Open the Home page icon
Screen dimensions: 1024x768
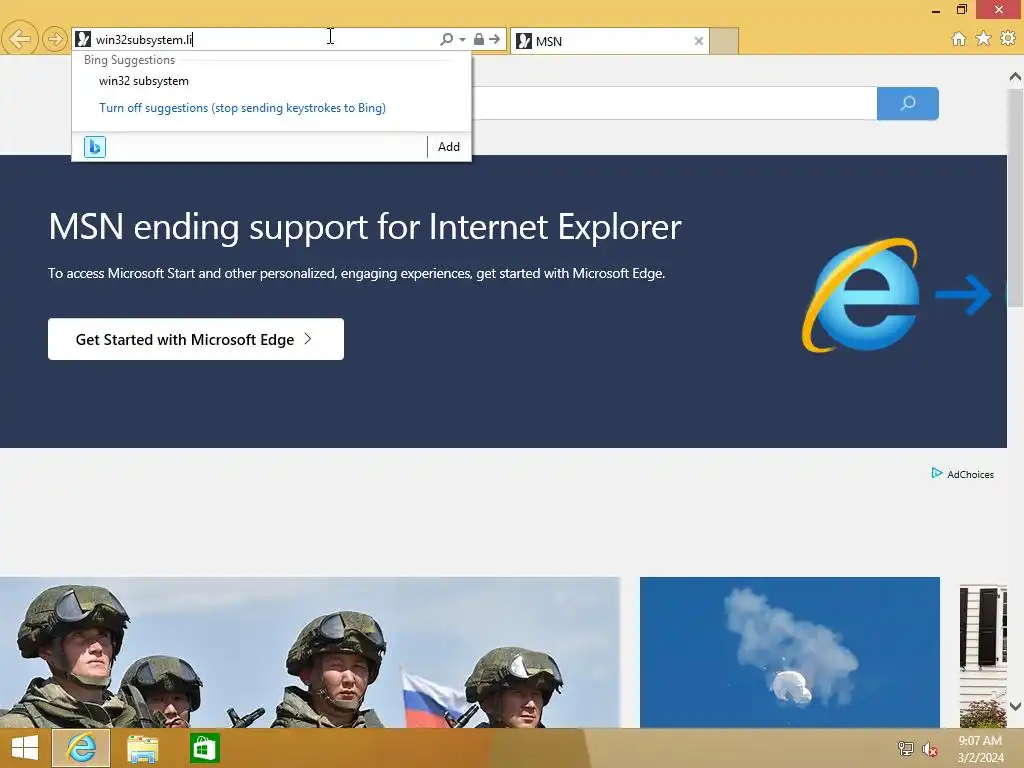tap(959, 39)
